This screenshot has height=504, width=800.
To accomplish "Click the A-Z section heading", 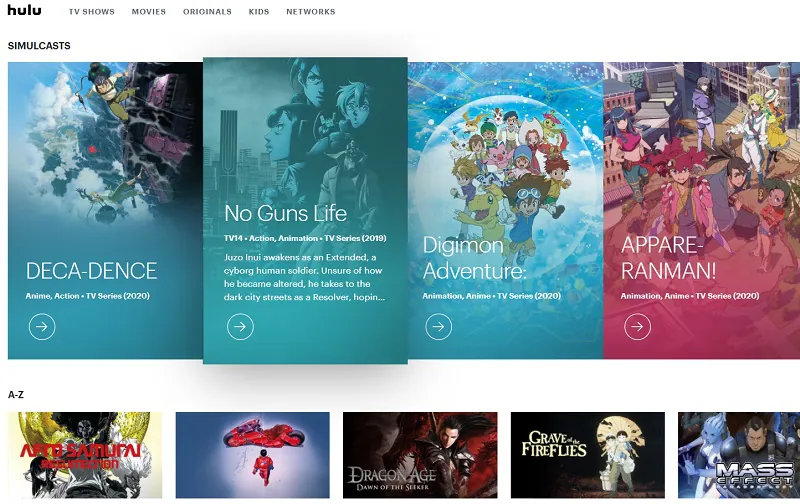I will [16, 394].
